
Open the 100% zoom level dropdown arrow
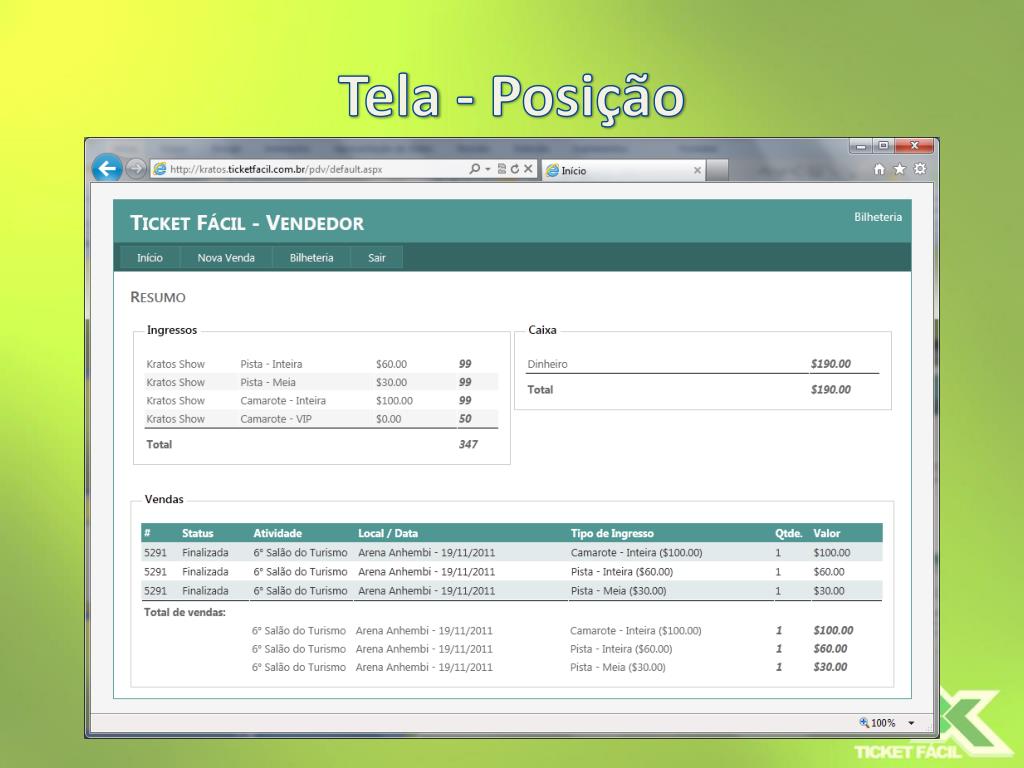911,723
